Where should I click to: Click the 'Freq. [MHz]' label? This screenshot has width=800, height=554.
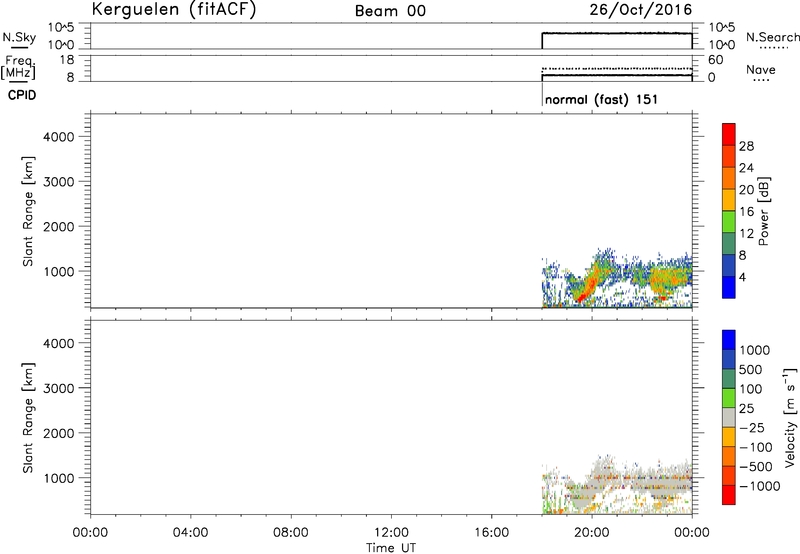(x=18, y=67)
